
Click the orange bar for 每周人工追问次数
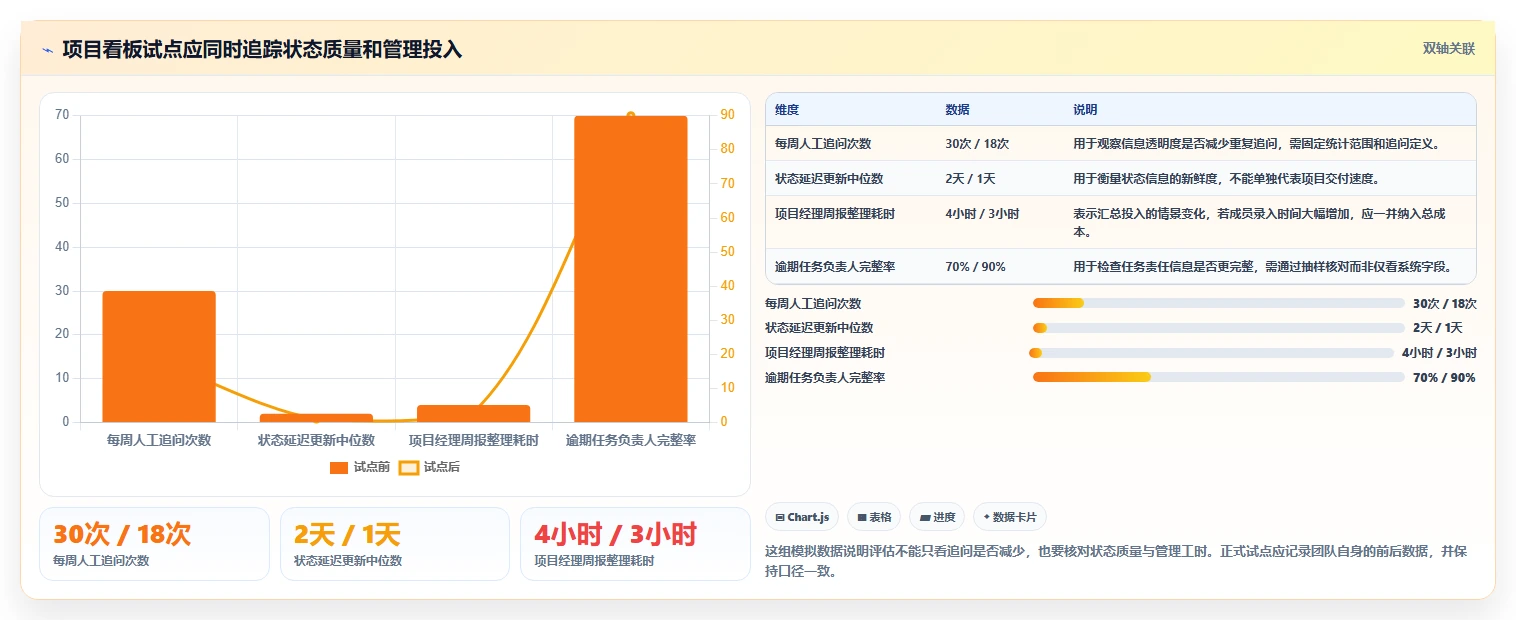[159, 356]
